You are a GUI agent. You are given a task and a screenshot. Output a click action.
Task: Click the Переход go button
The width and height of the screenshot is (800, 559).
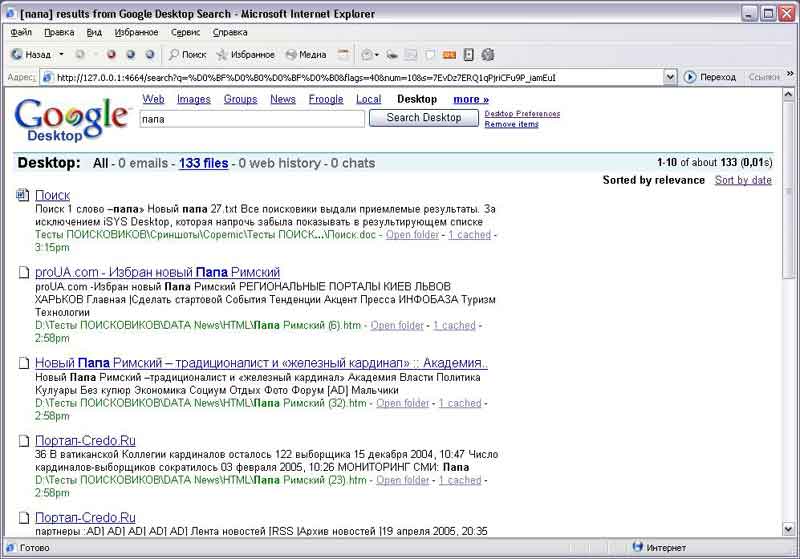(x=710, y=78)
